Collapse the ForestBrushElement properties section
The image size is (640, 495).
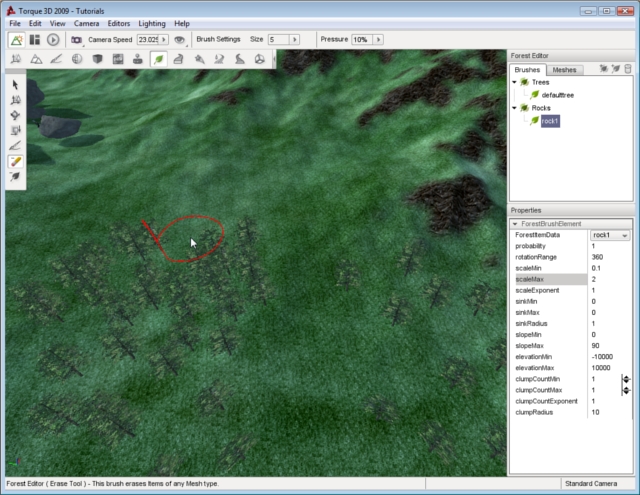pyautogui.click(x=515, y=224)
